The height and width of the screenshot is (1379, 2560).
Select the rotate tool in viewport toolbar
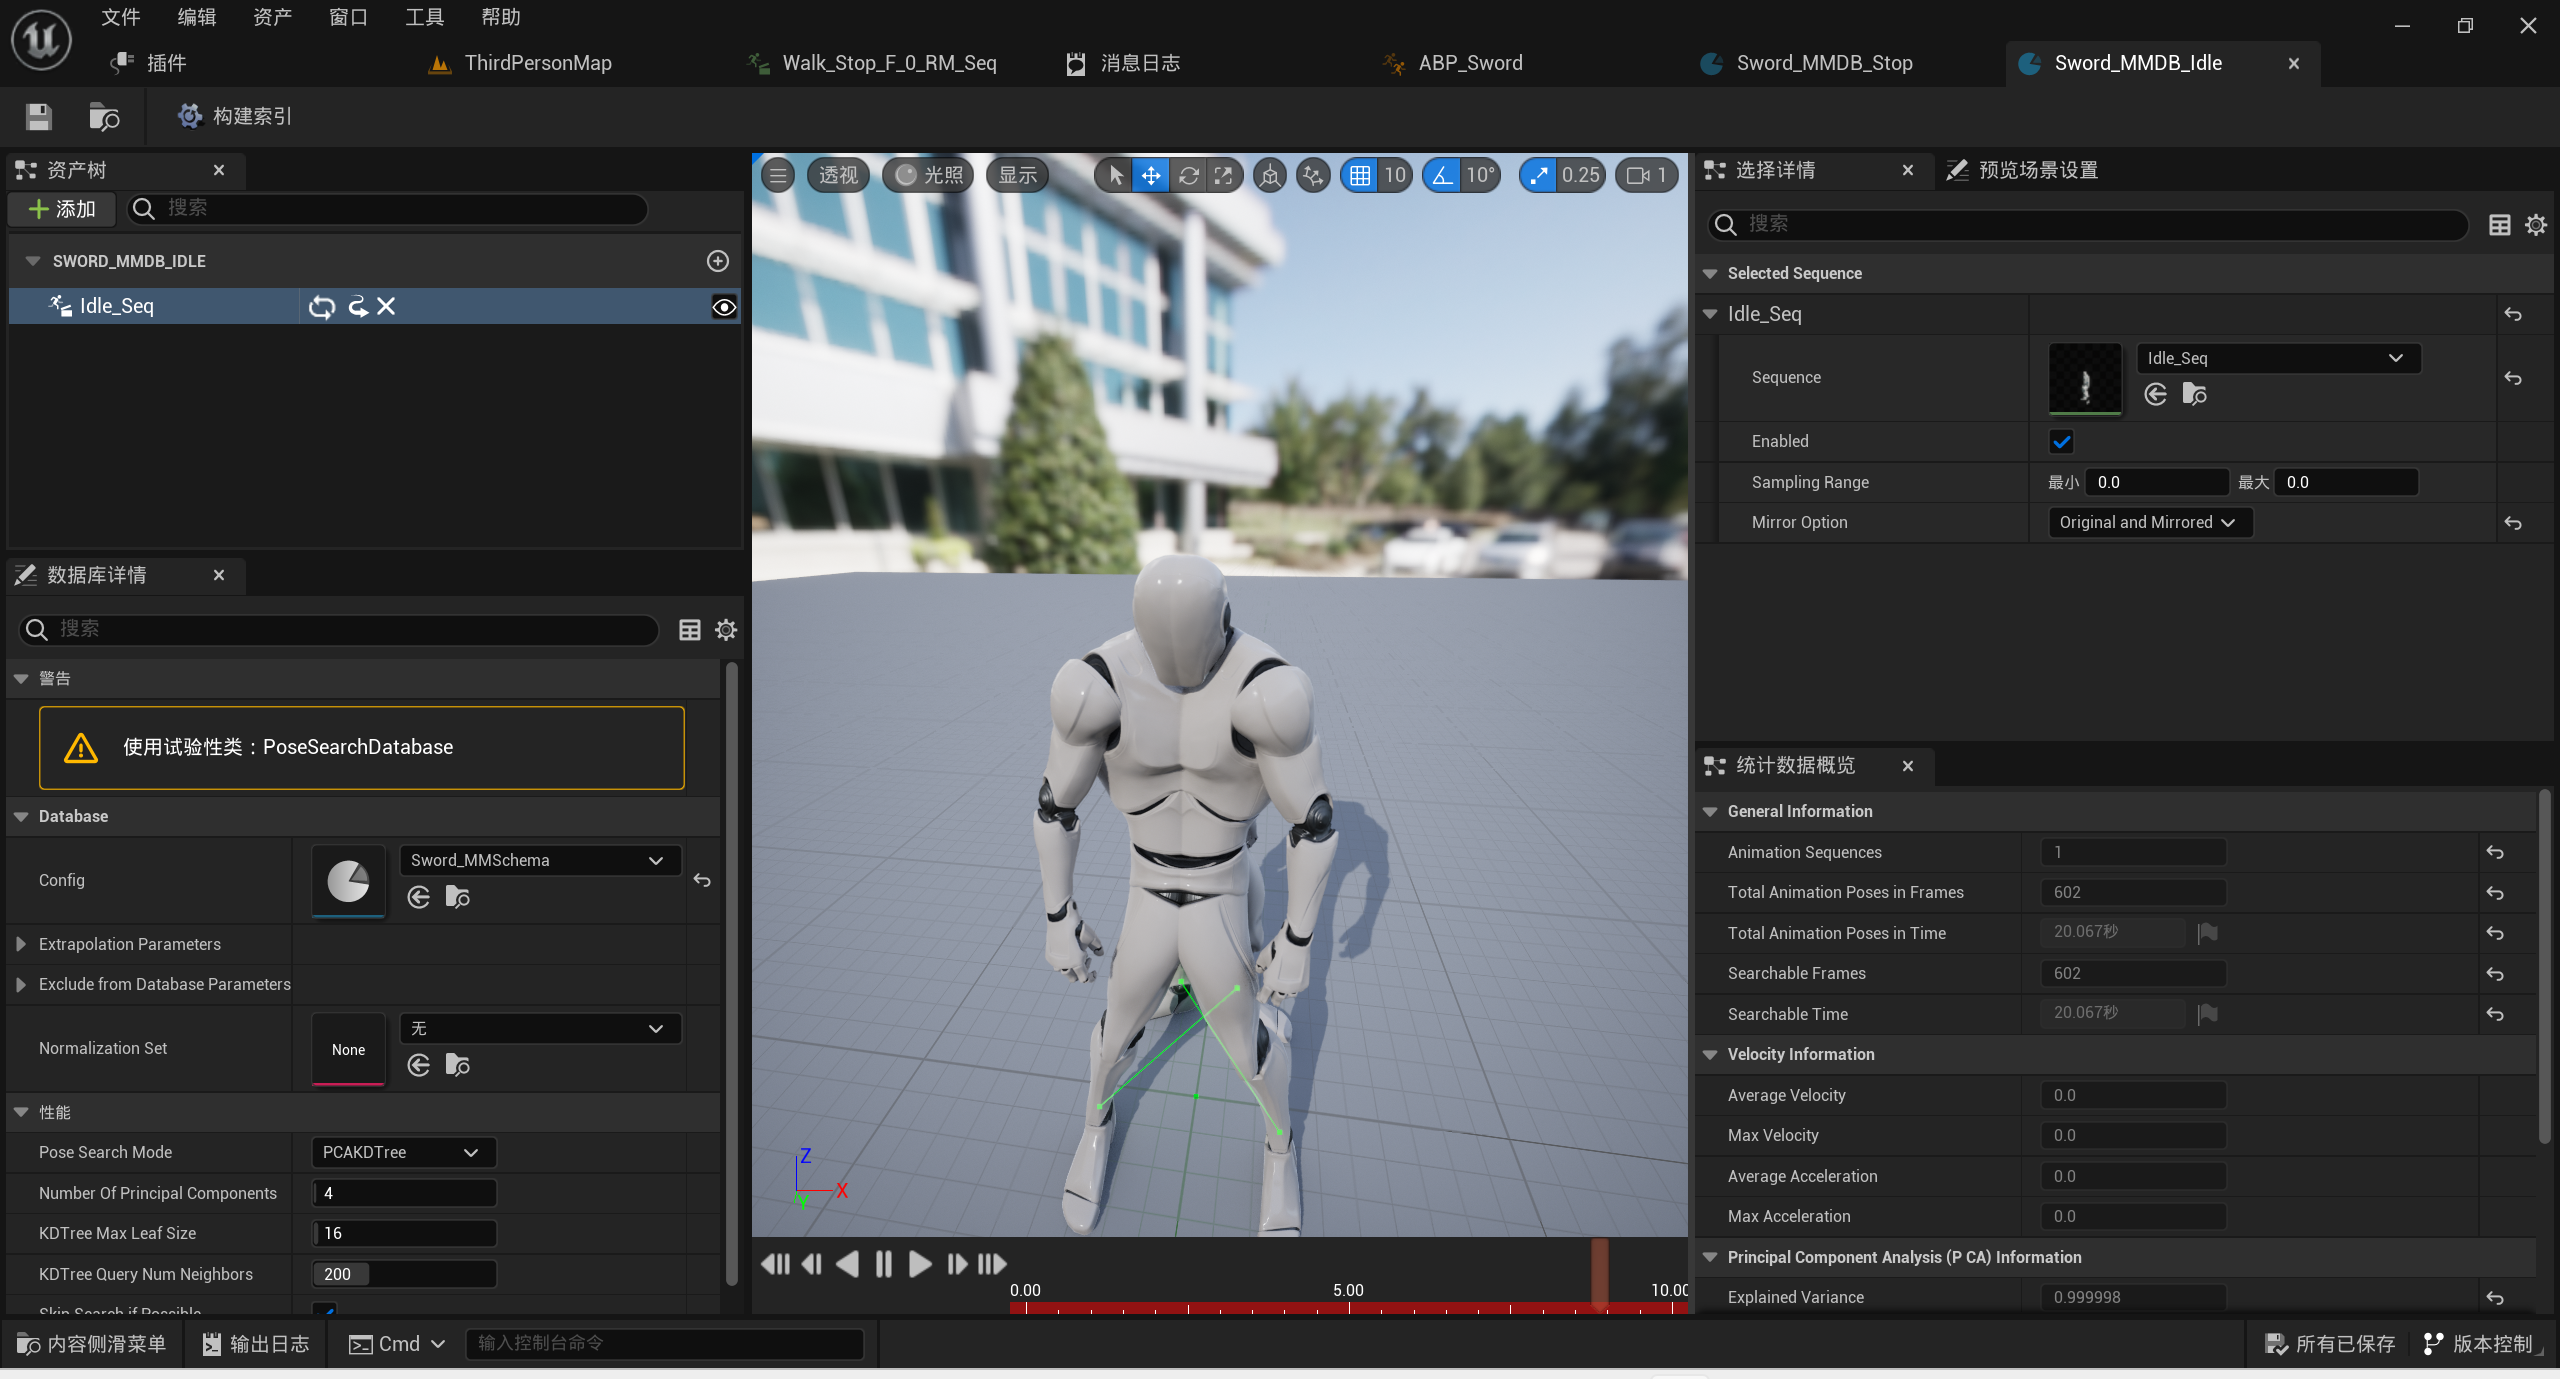pos(1188,175)
